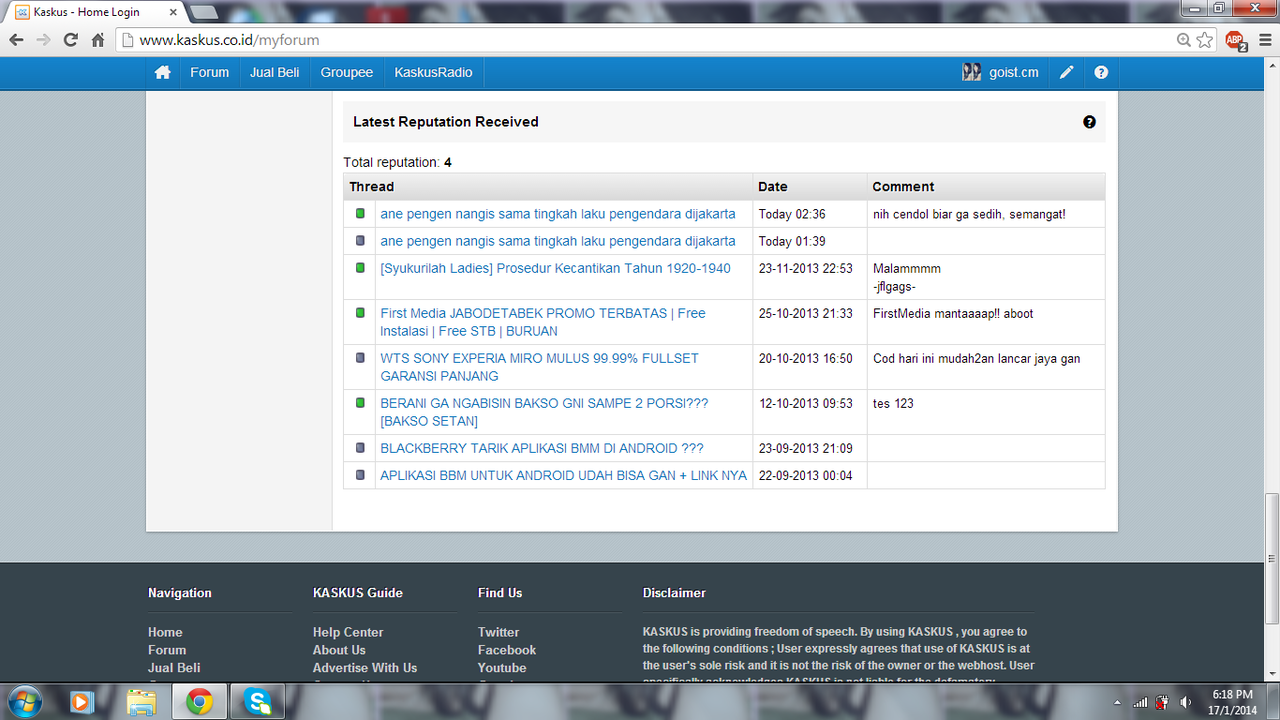This screenshot has height=720, width=1280.
Task: Open the File Explorer taskbar icon
Action: (141, 702)
